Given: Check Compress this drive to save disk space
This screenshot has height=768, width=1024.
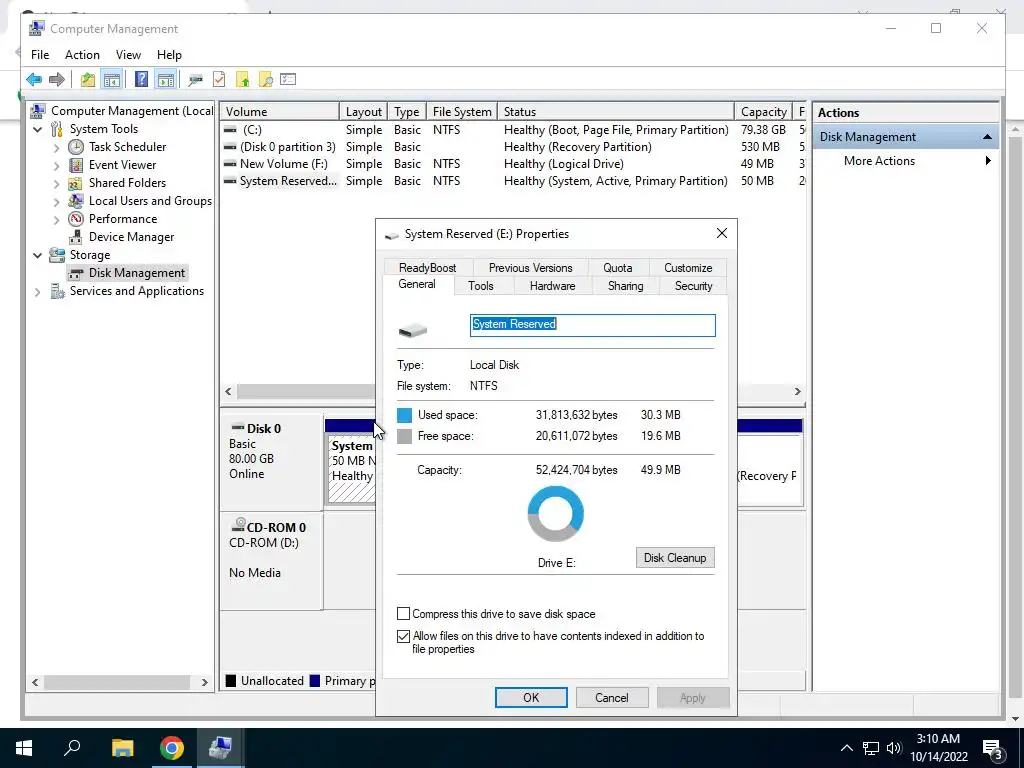Looking at the screenshot, I should point(404,614).
